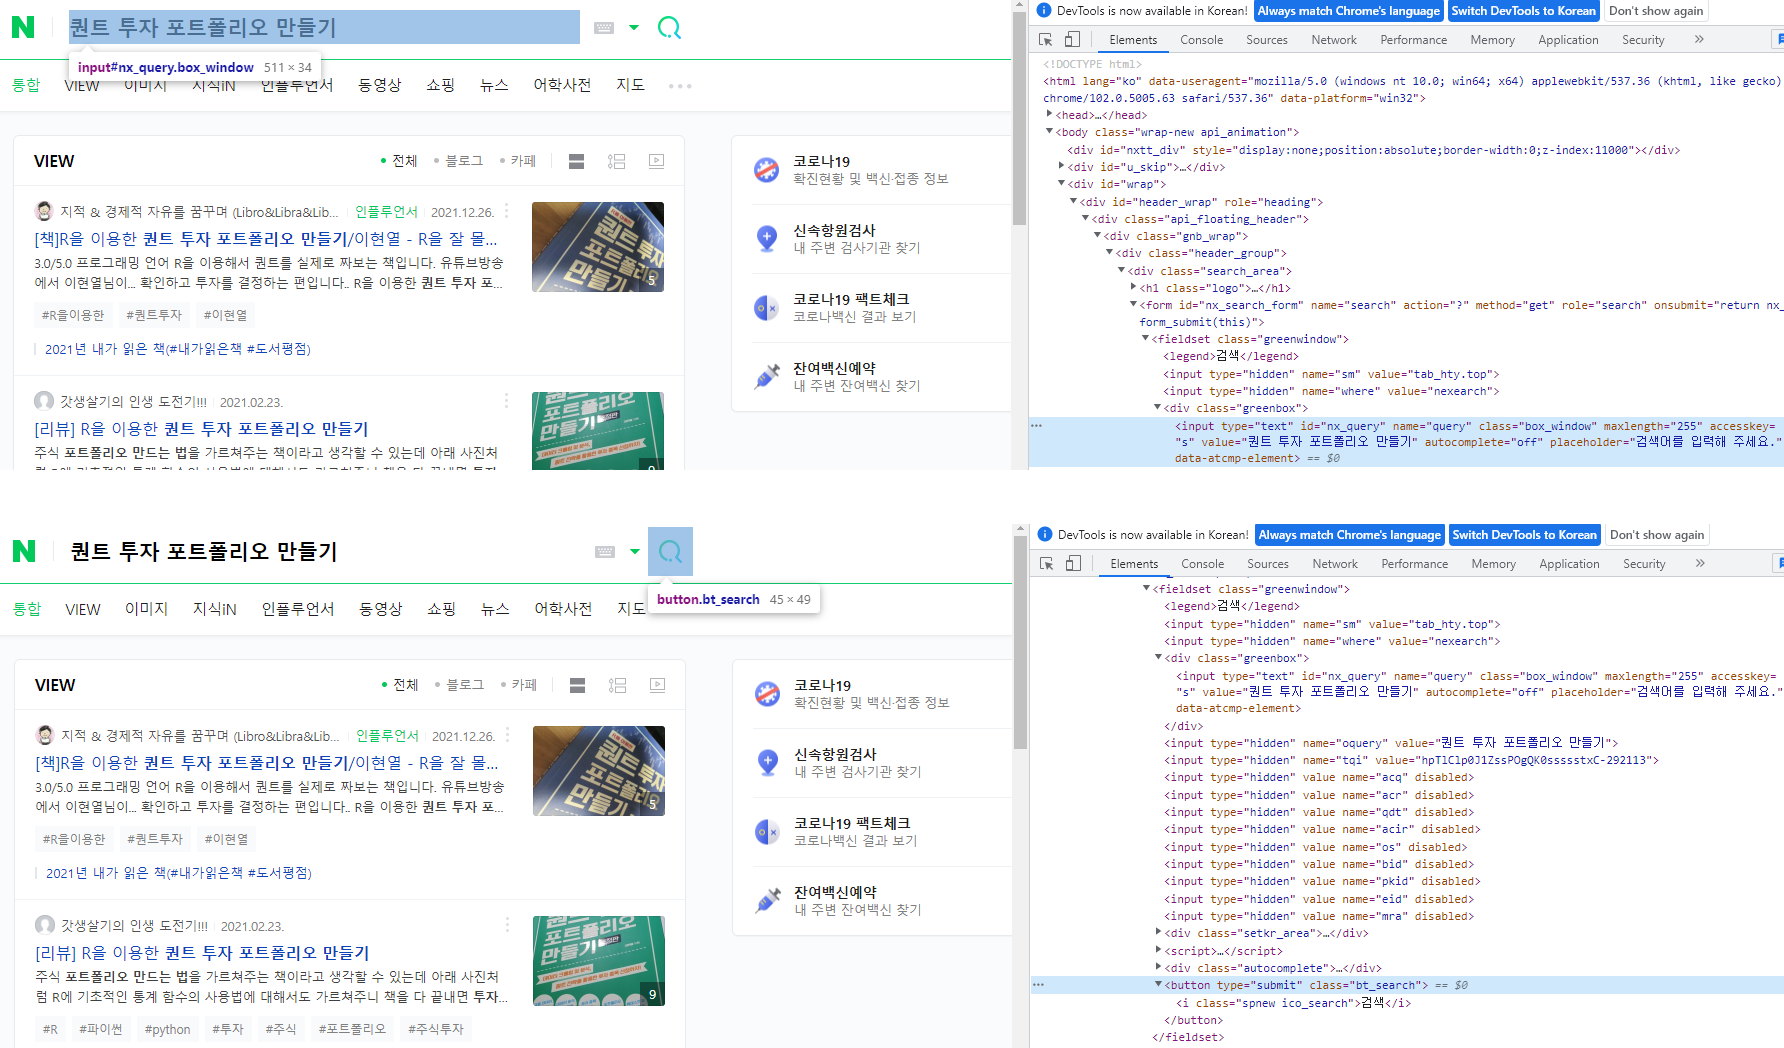This screenshot has height=1048, width=1784.
Task: Click the Naver N logo in the lower capture
Action: 24,551
